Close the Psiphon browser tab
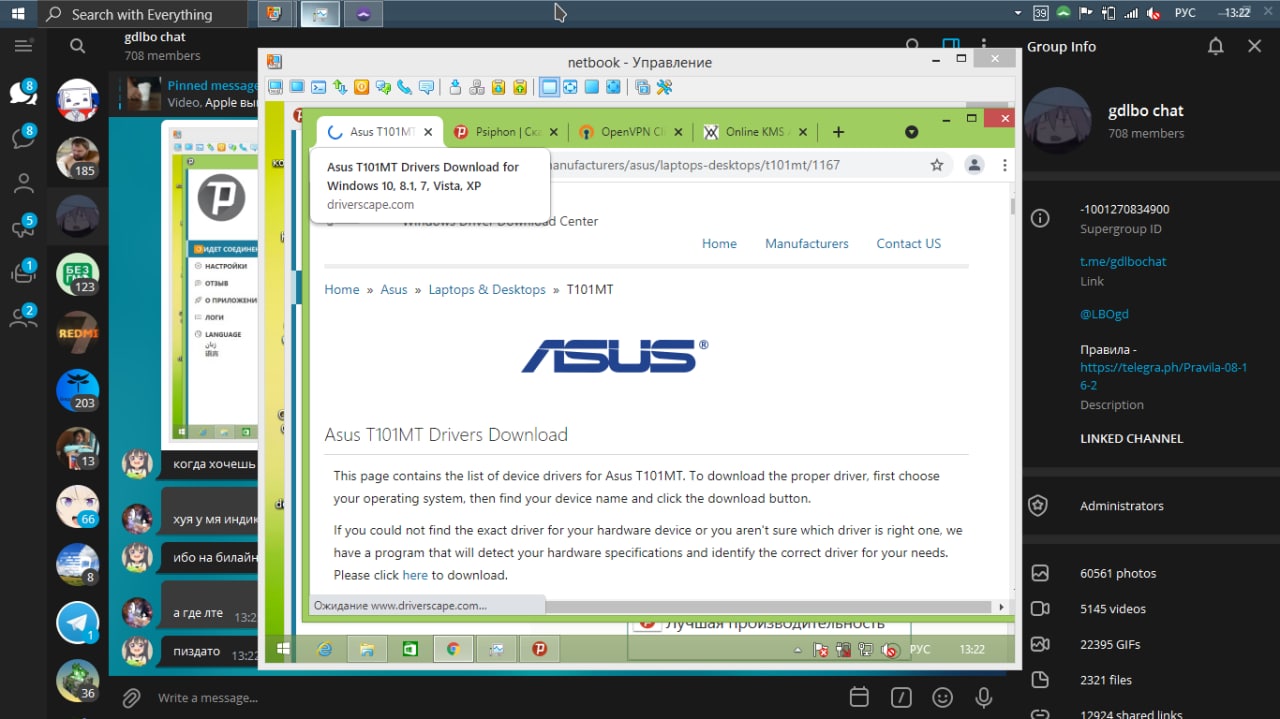The height and width of the screenshot is (719, 1280). point(553,132)
